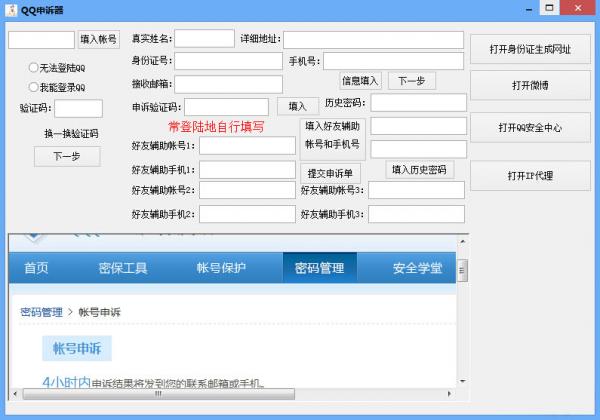Viewport: 600px width, 420px height.
Task: Open the 首页 tab in embedded page
Action: (x=36, y=268)
